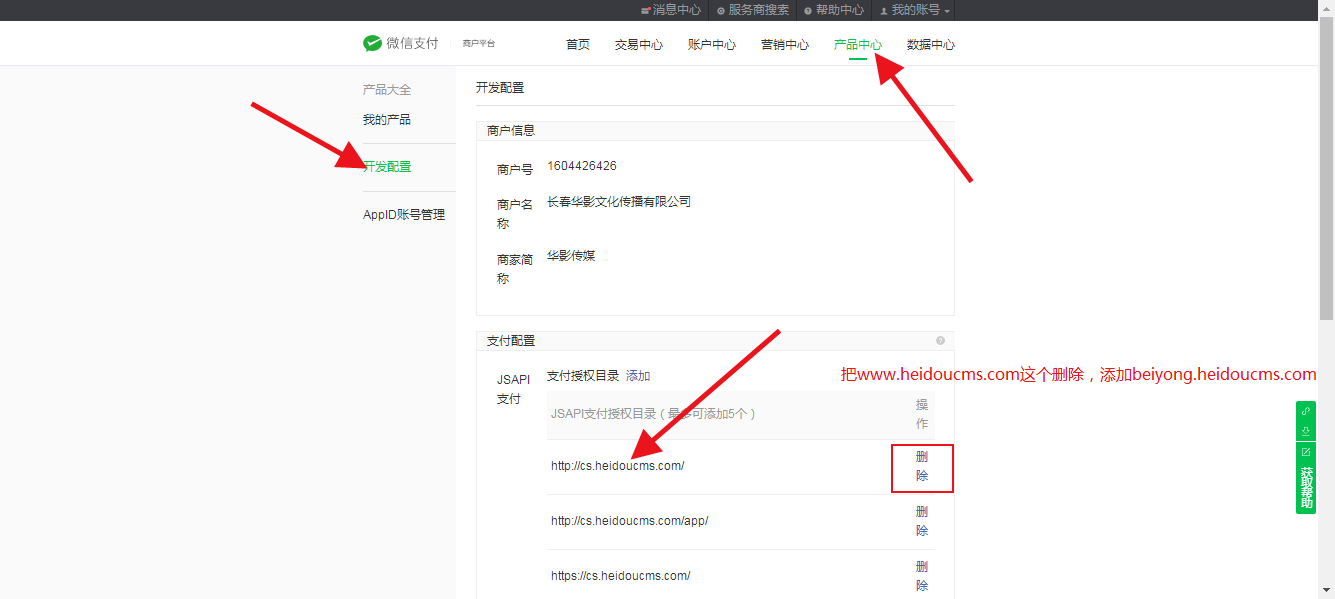This screenshot has width=1335, height=599.
Task: Click the help icon beside 支付配置
Action: pos(940,341)
